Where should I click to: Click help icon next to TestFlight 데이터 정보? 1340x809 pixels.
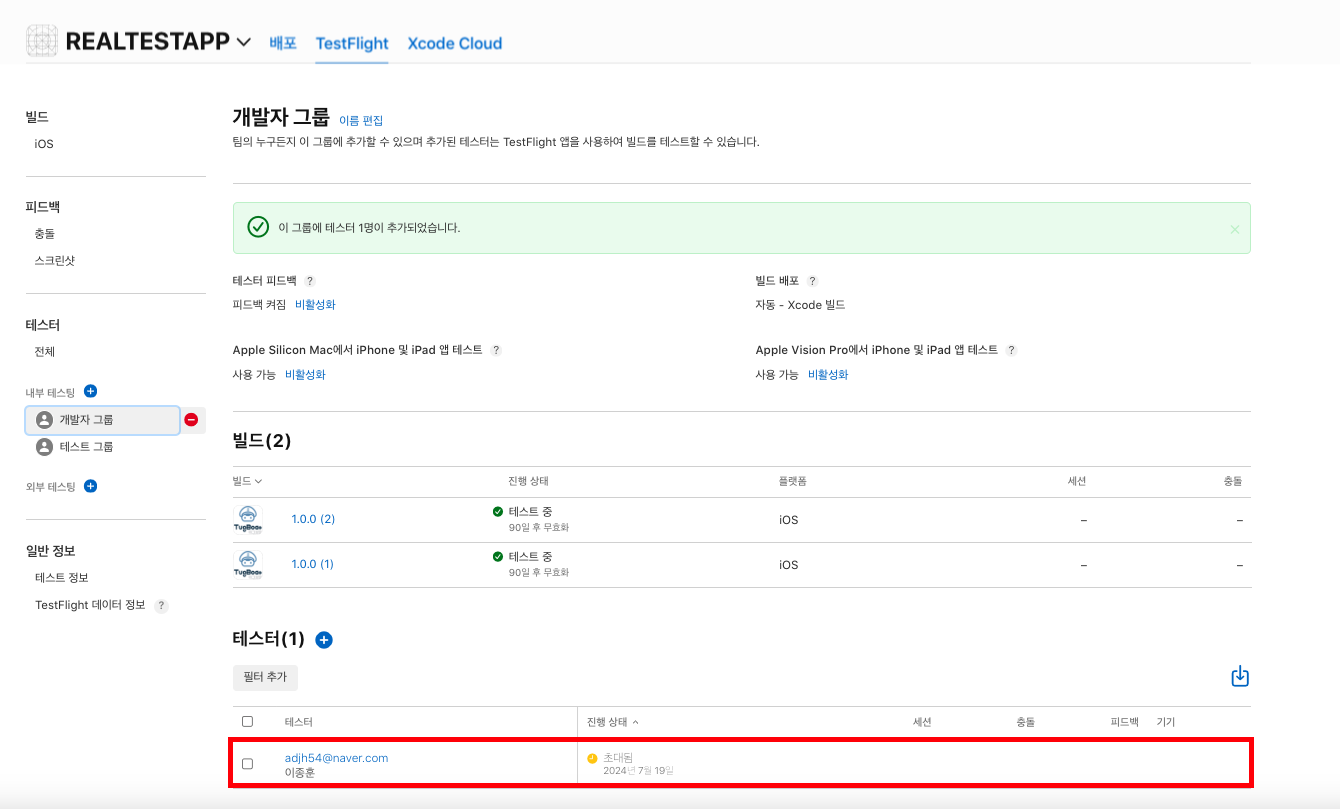161,606
